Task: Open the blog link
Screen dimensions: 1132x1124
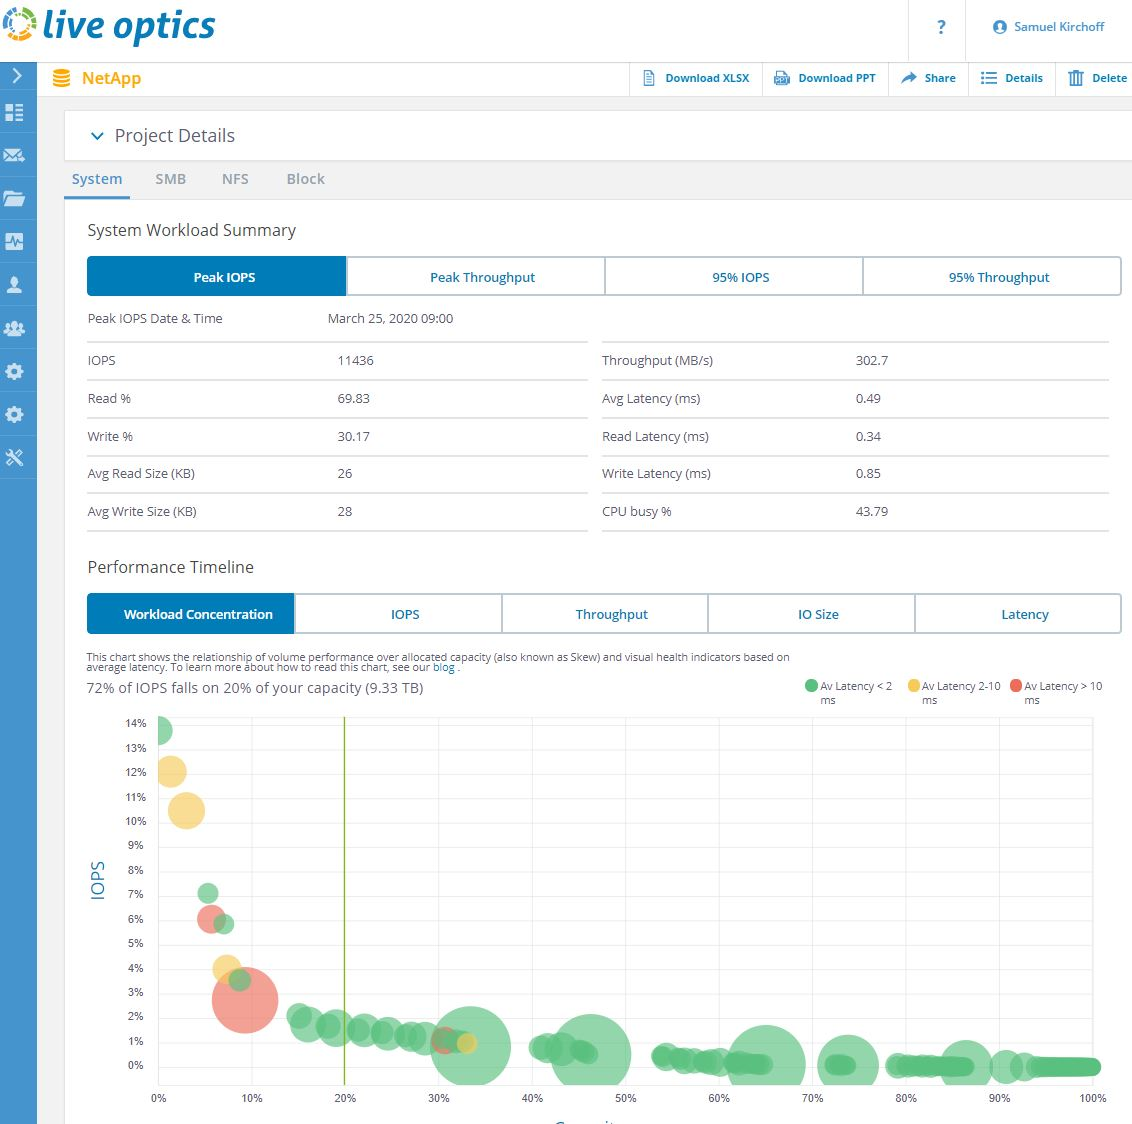Action: [443, 667]
